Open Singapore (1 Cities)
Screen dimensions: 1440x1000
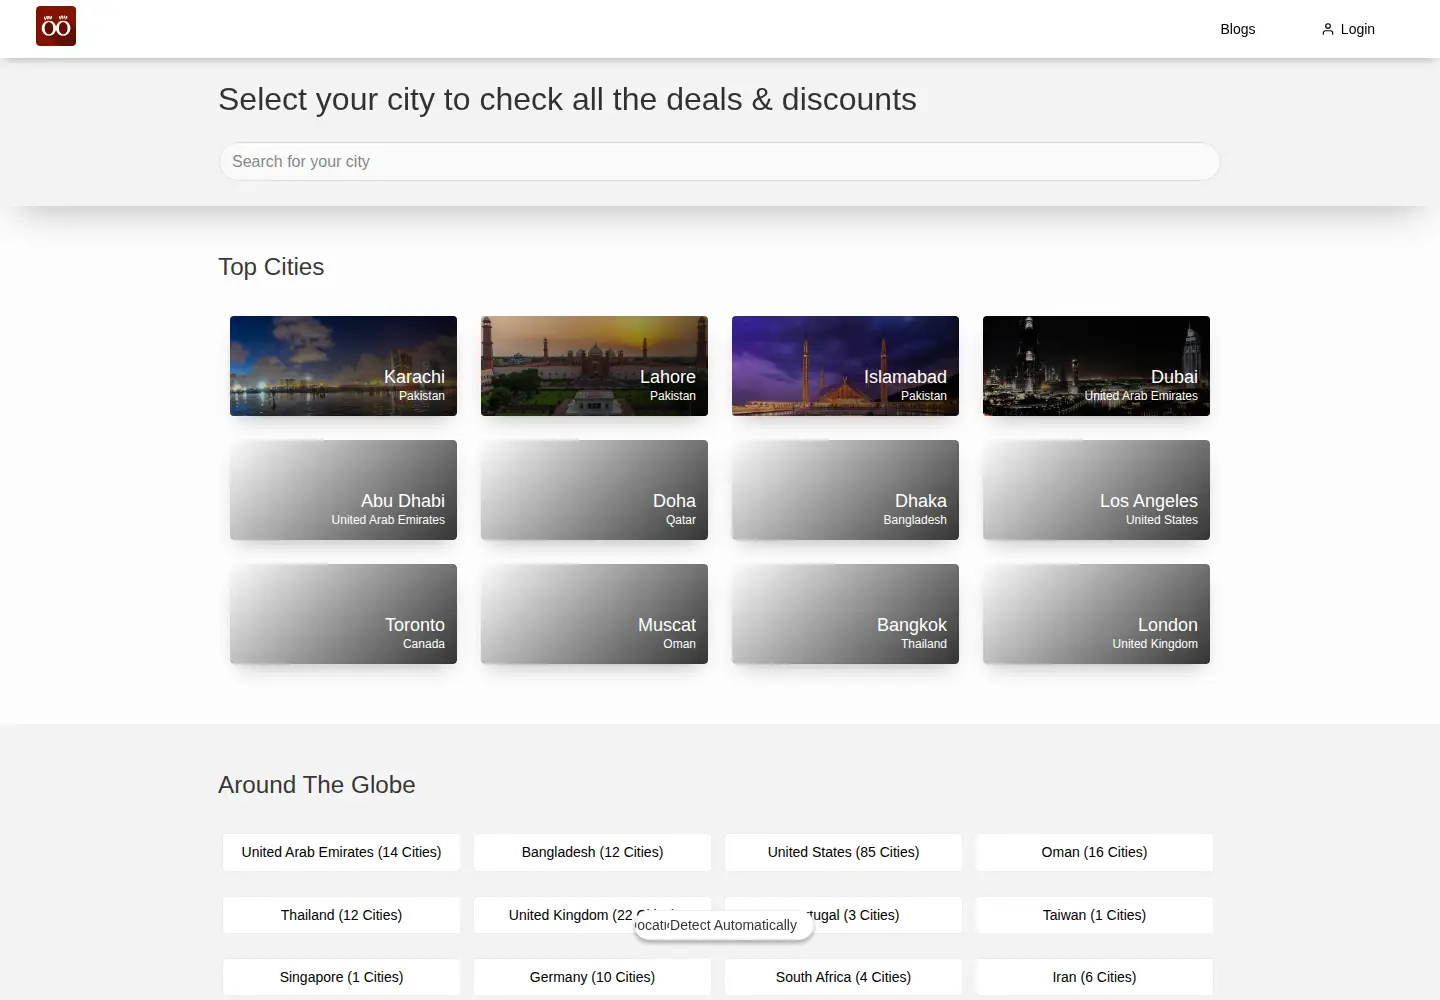pyautogui.click(x=341, y=977)
